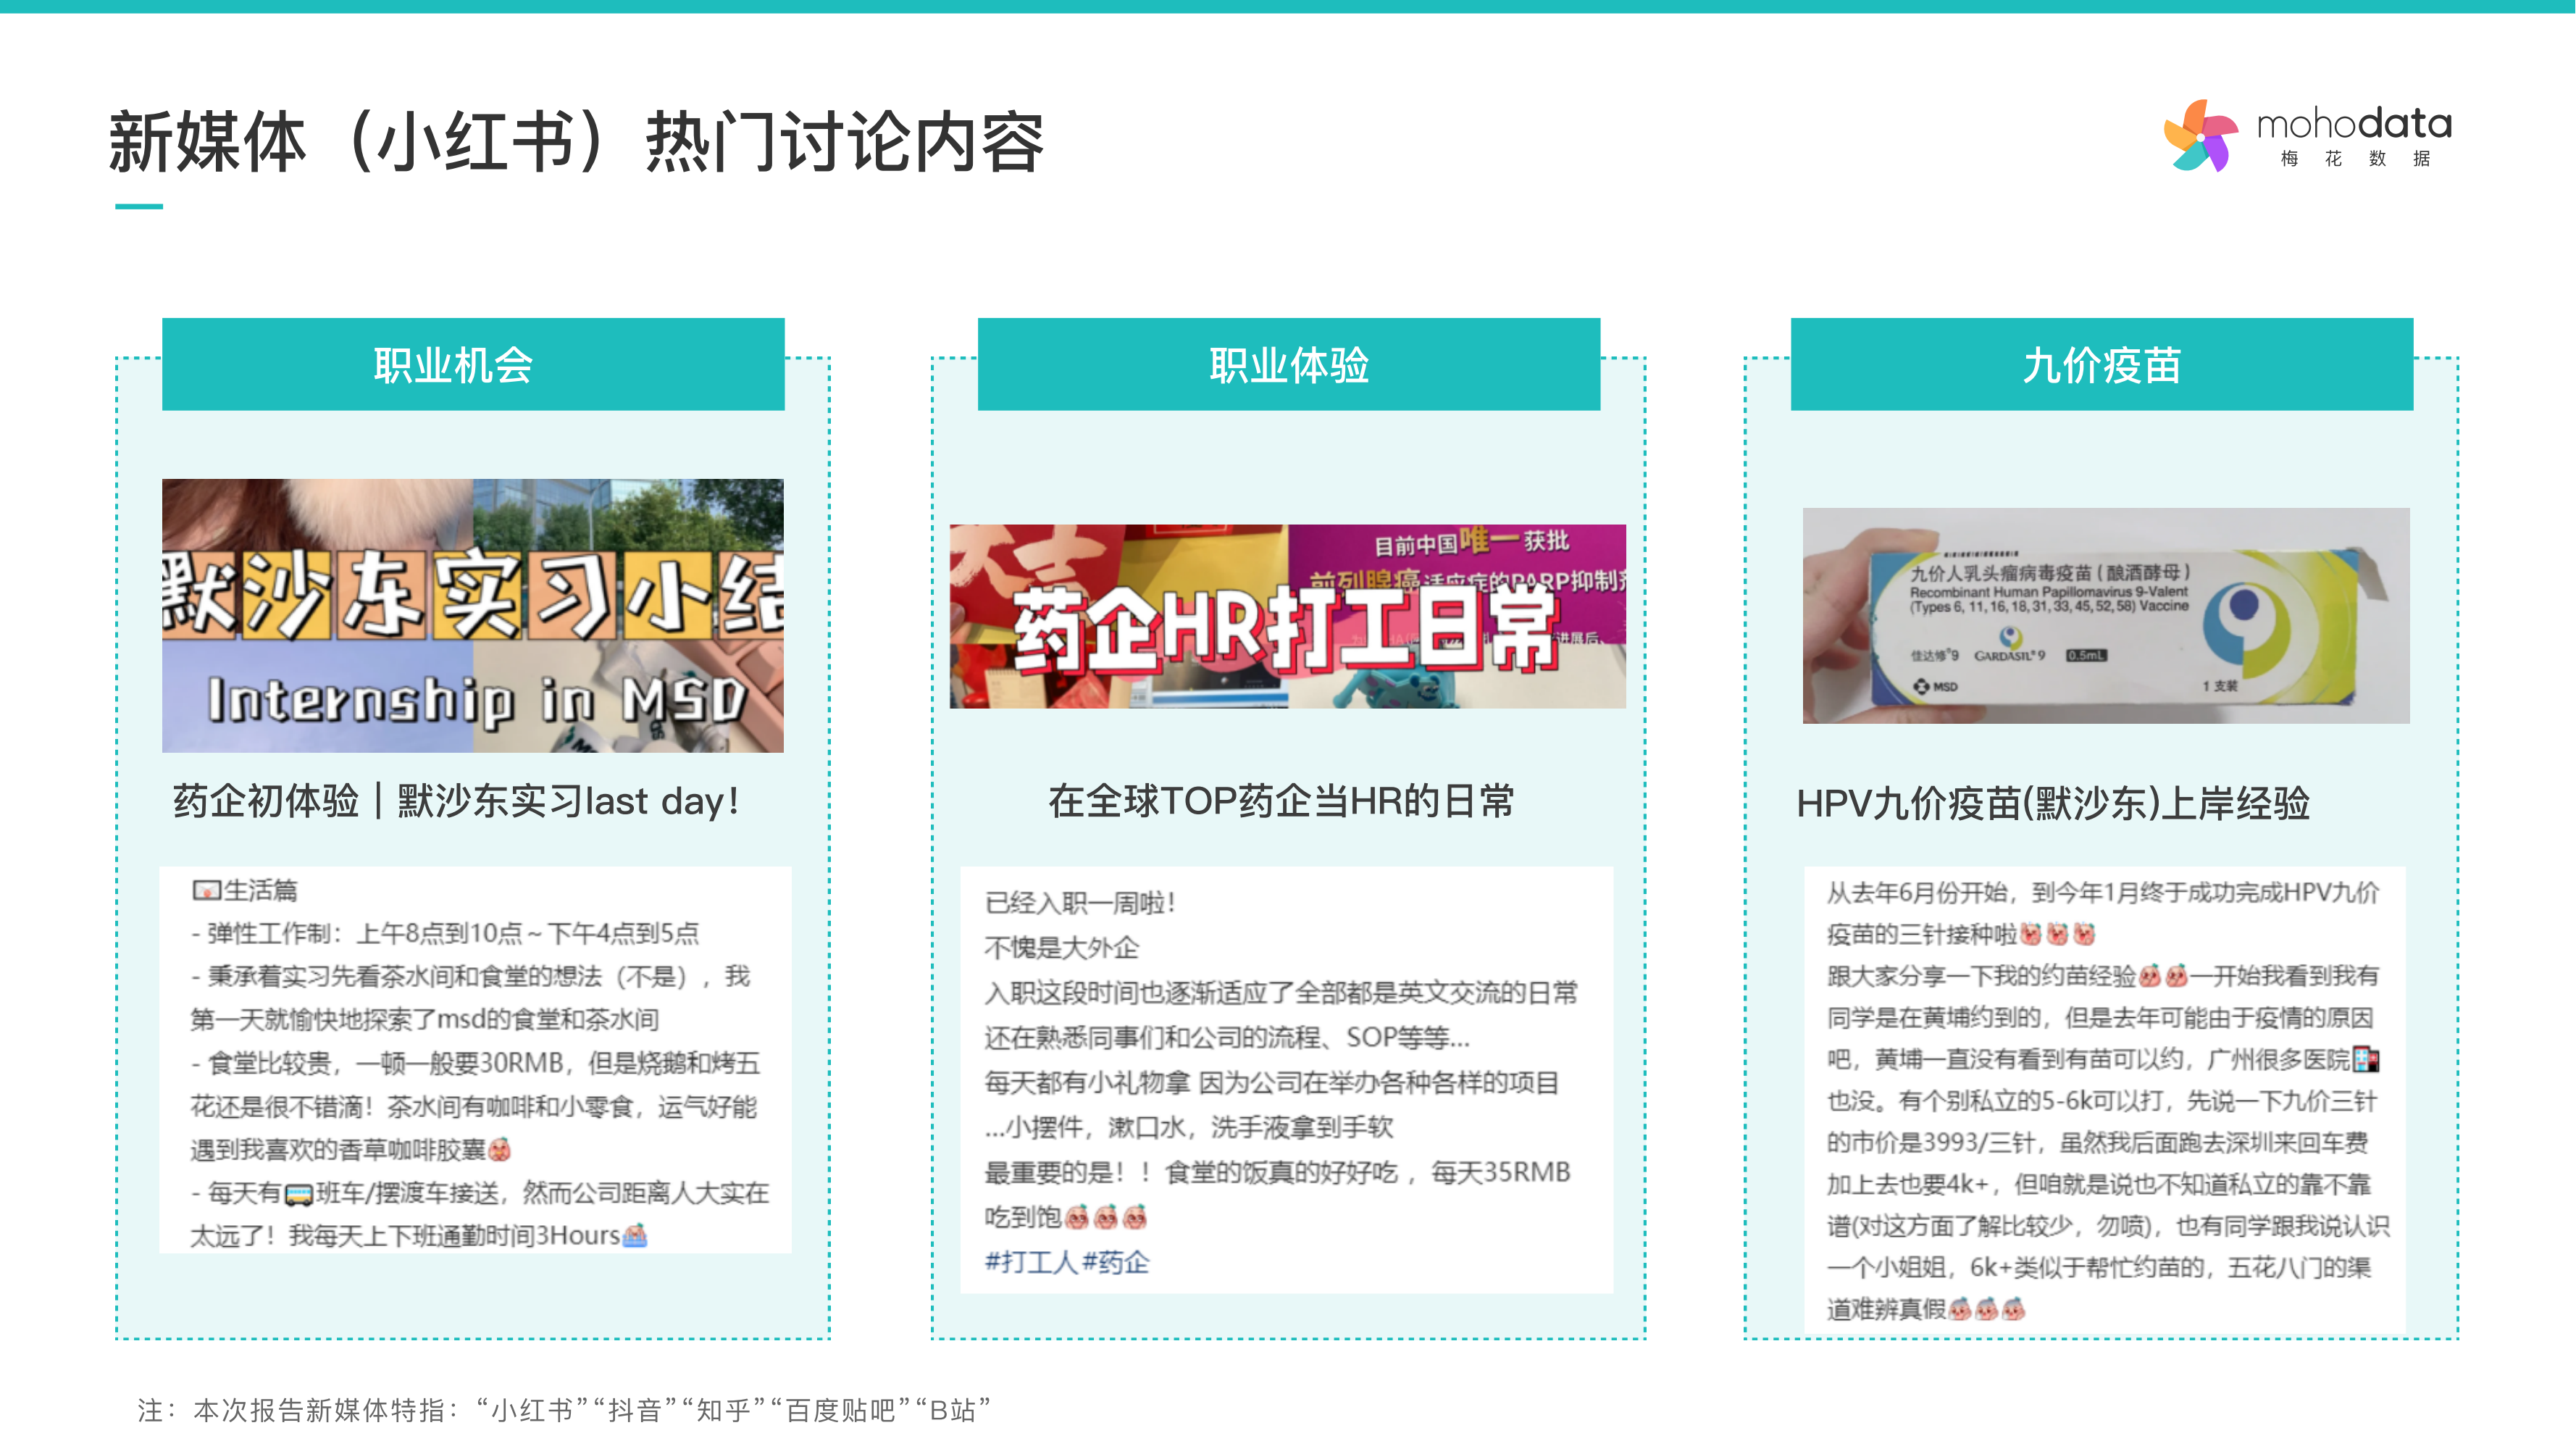Click the bus emoji icon before 班车

click(x=299, y=1194)
